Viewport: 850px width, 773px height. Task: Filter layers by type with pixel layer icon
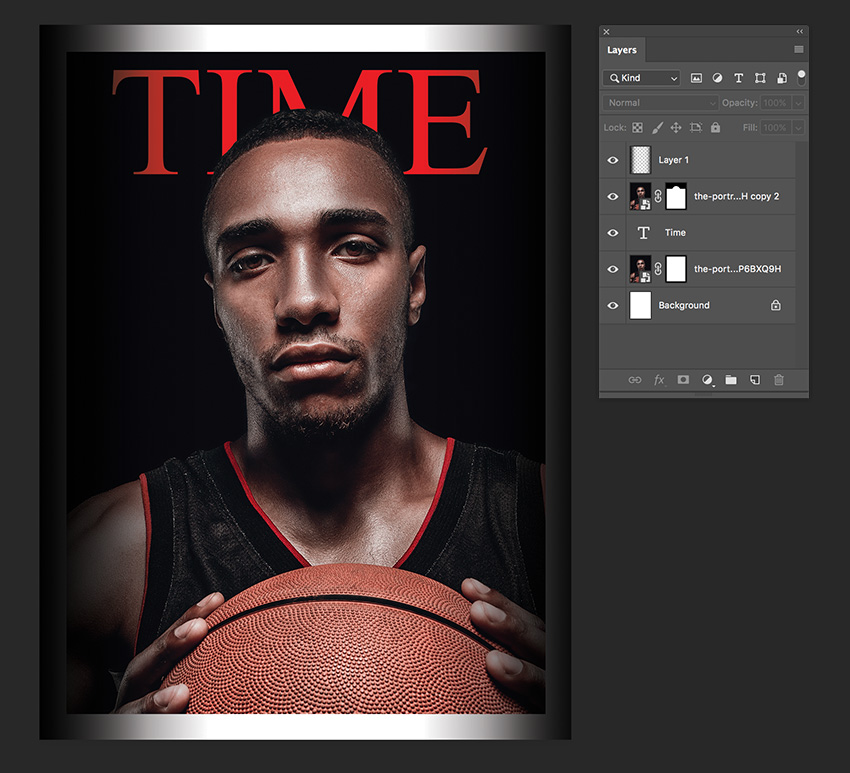click(696, 77)
